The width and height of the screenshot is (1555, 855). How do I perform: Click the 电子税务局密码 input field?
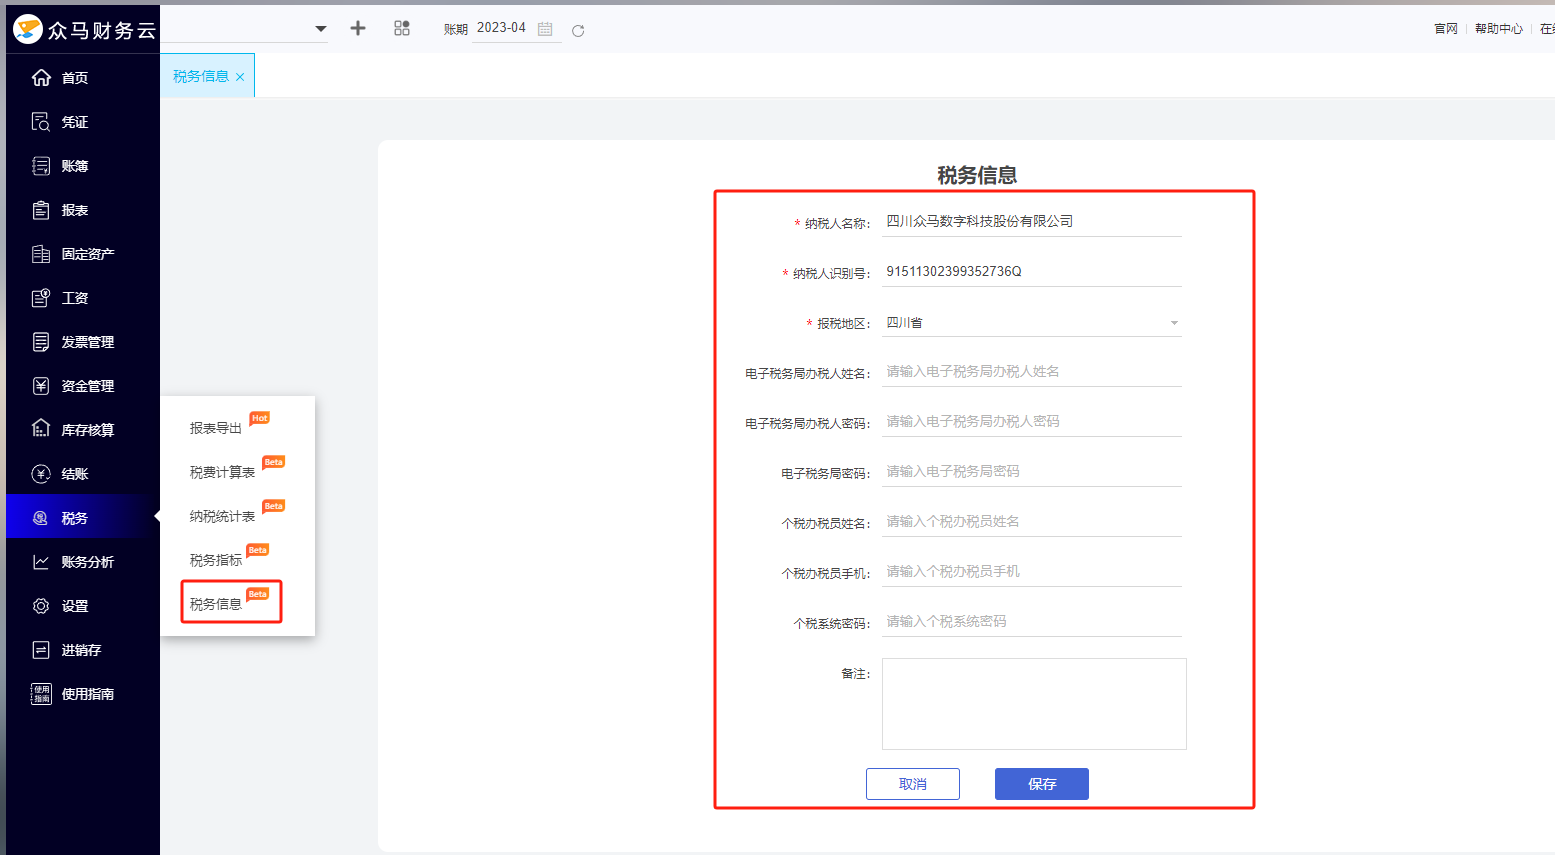[x=1032, y=472]
